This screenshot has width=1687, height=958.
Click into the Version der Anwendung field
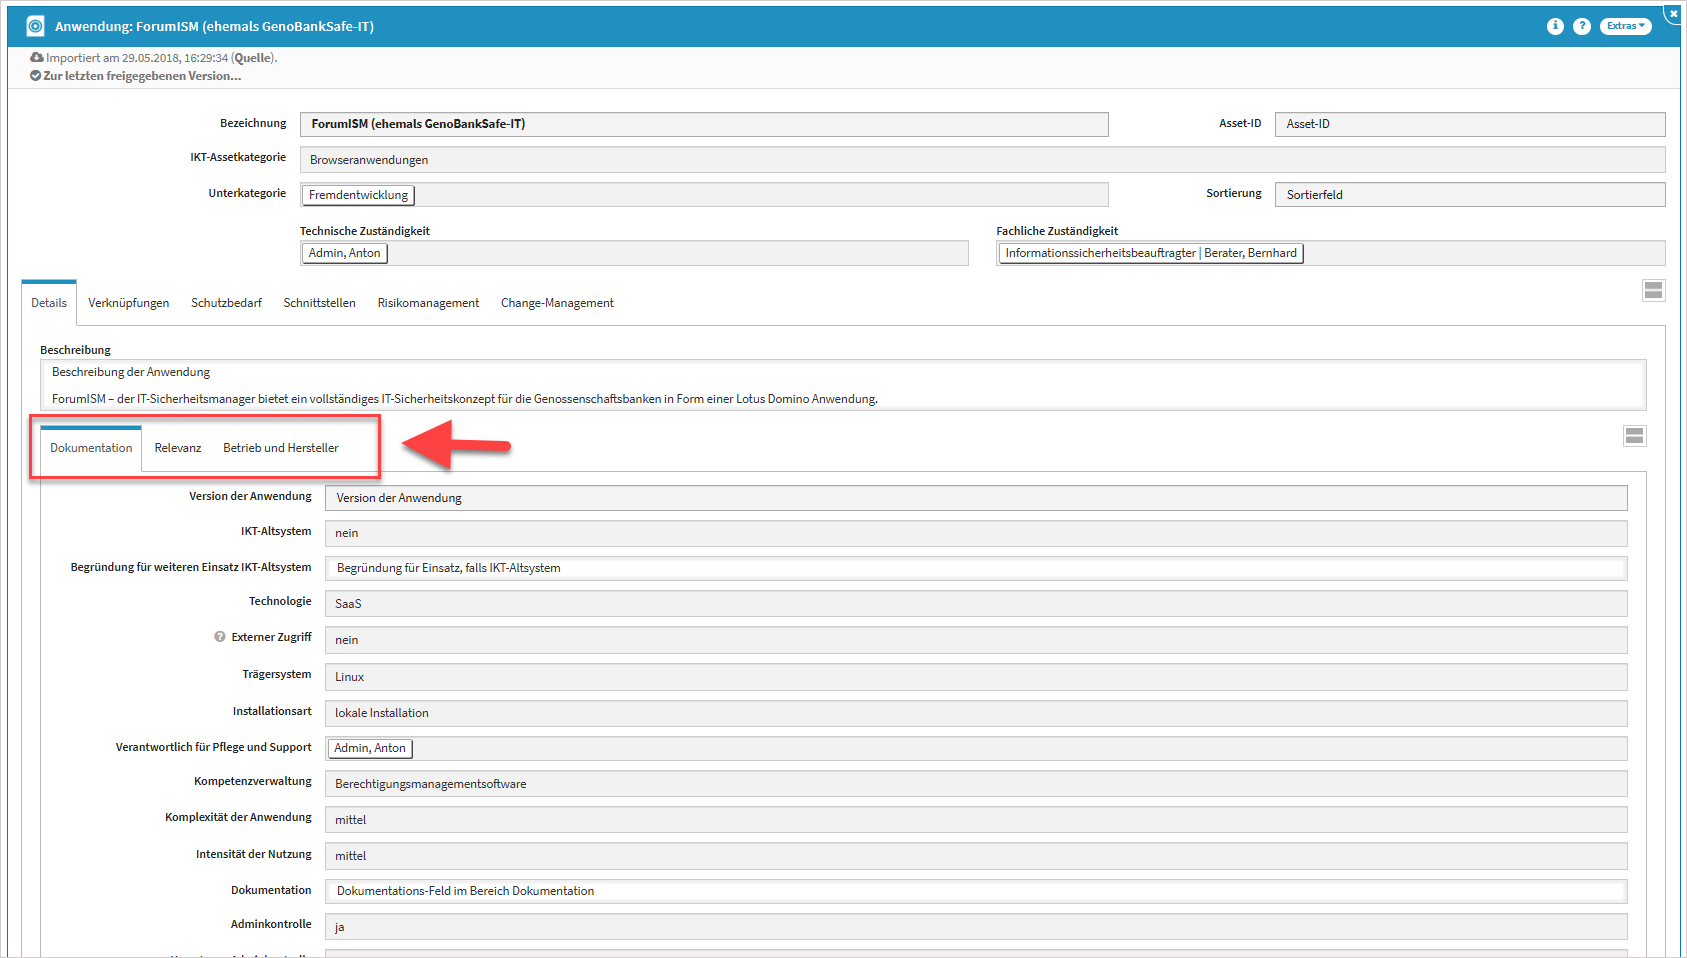pyautogui.click(x=975, y=498)
